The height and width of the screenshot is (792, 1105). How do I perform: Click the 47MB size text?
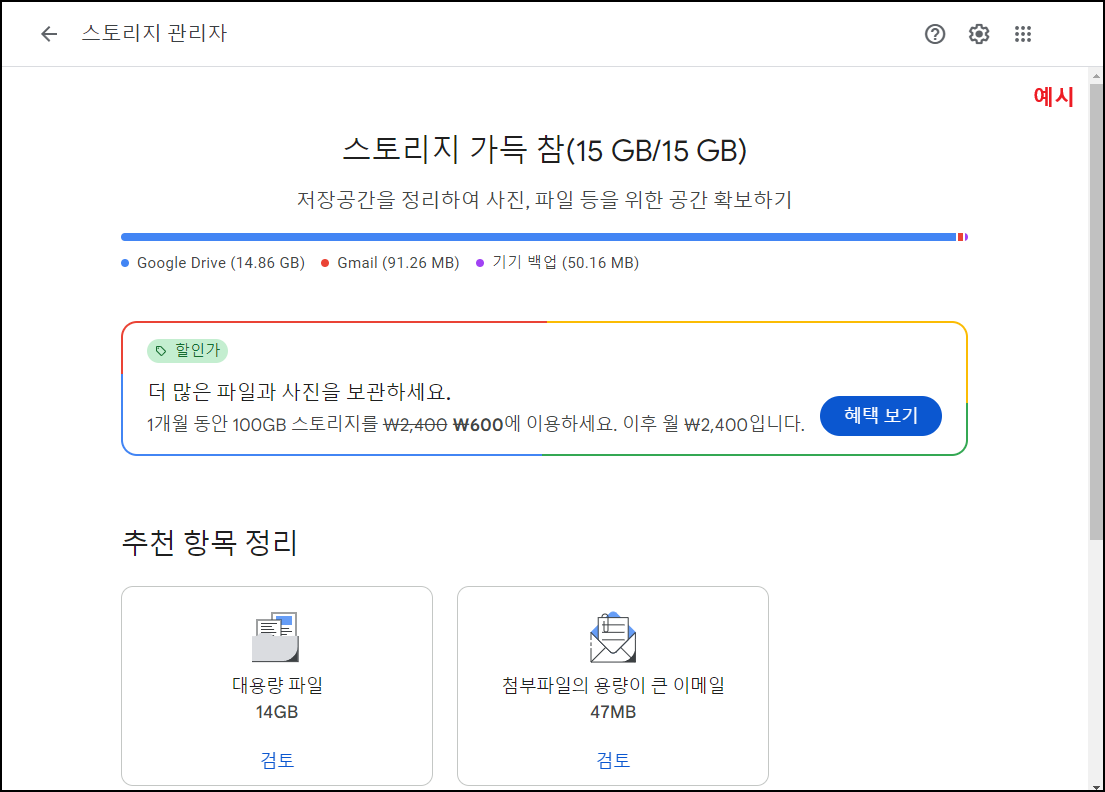click(x=613, y=712)
